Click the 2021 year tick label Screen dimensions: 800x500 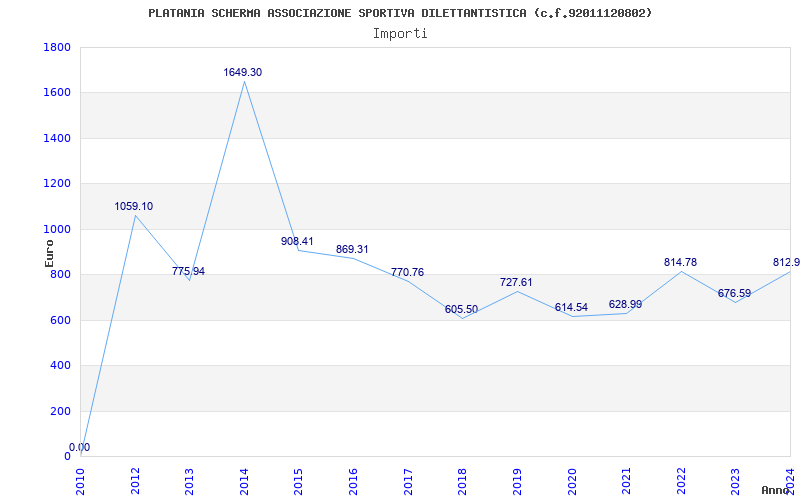626,482
